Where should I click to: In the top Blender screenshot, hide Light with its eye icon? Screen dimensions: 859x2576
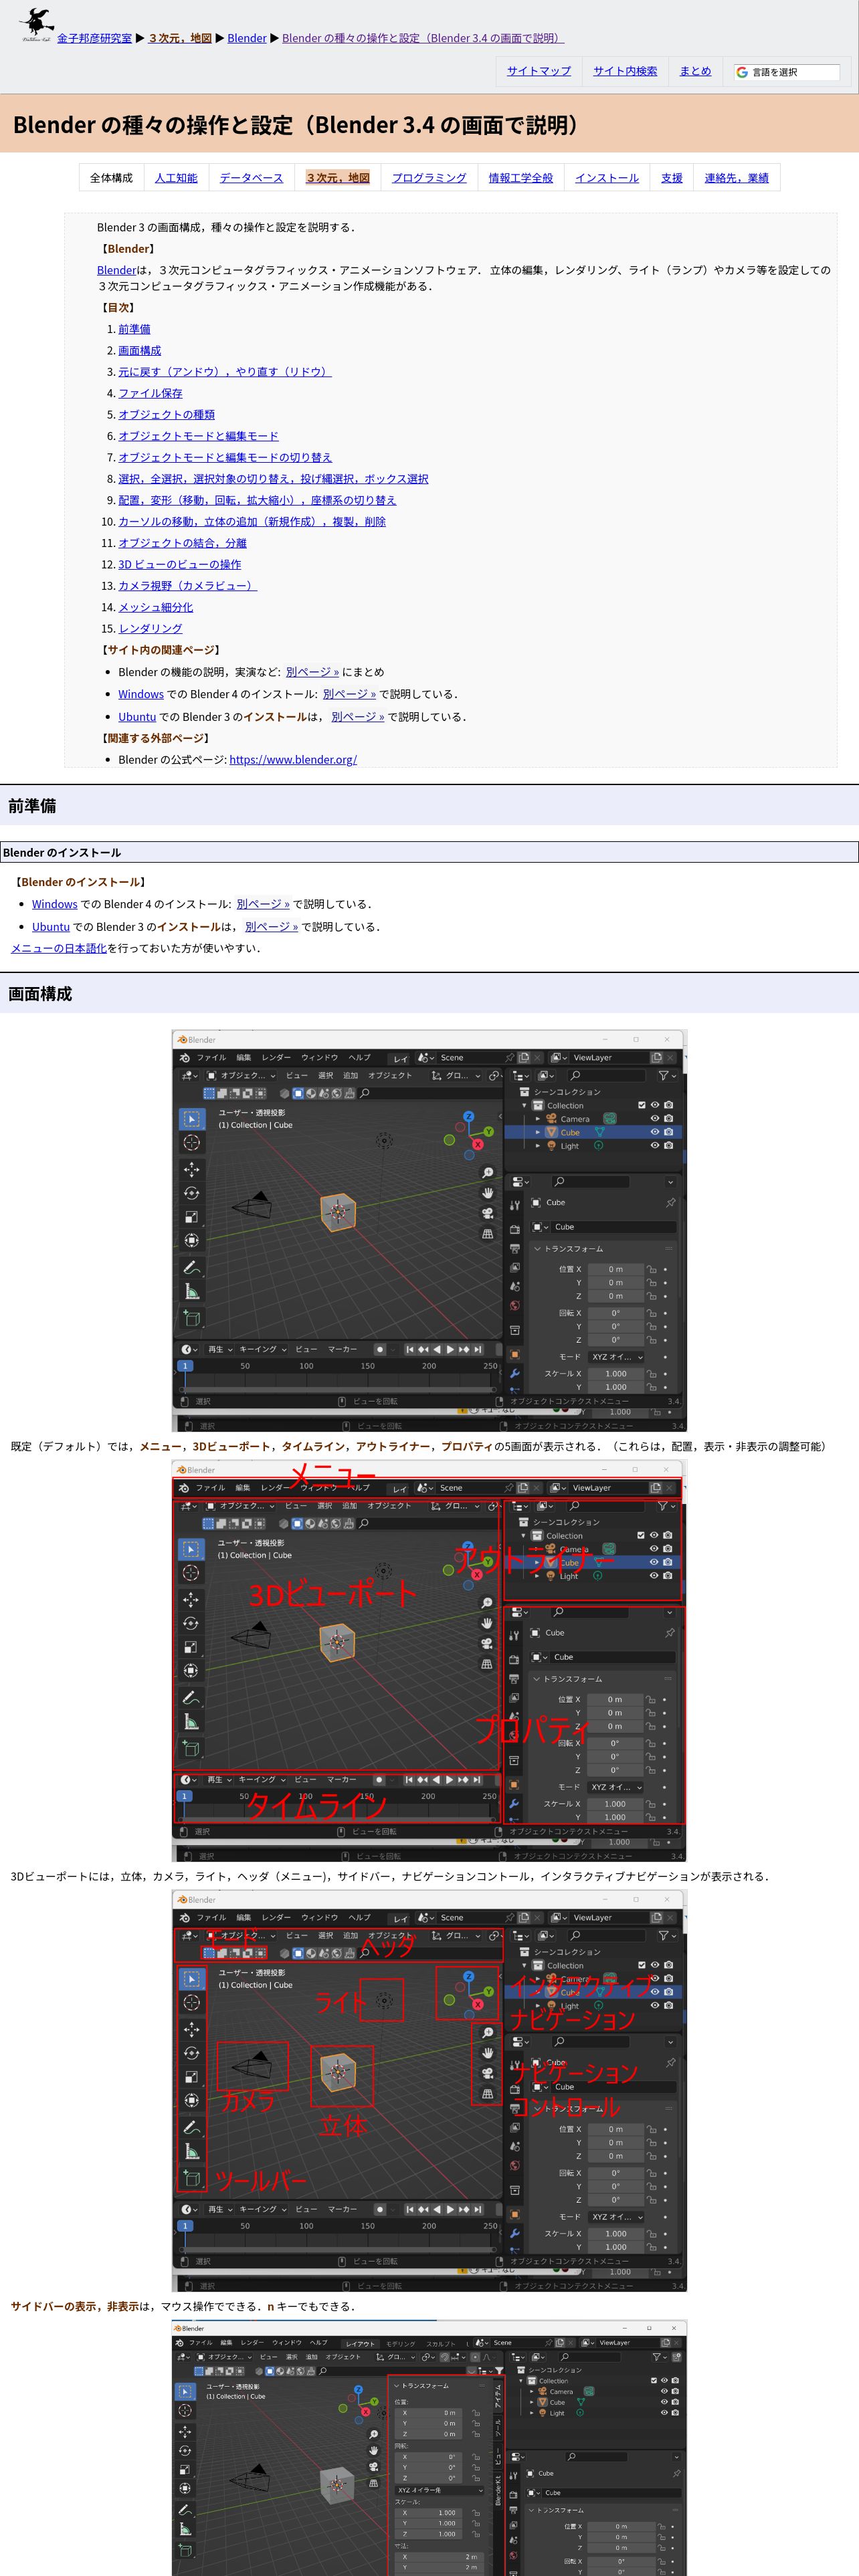coord(655,1146)
